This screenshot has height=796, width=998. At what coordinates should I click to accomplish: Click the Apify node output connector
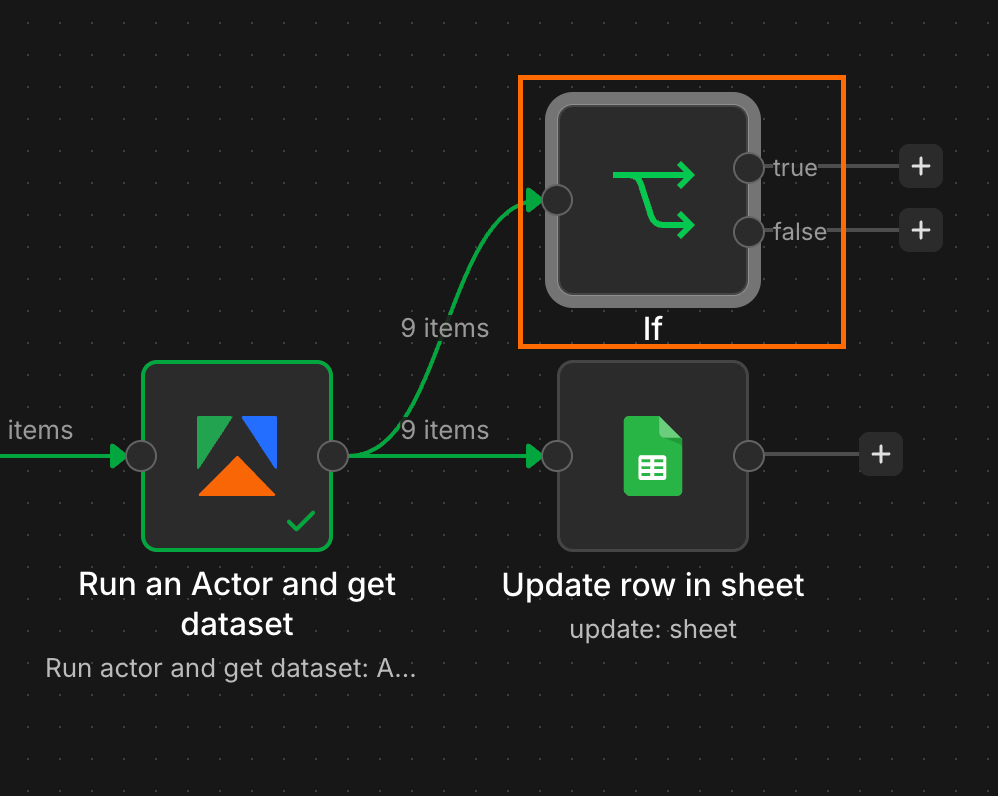pos(333,456)
